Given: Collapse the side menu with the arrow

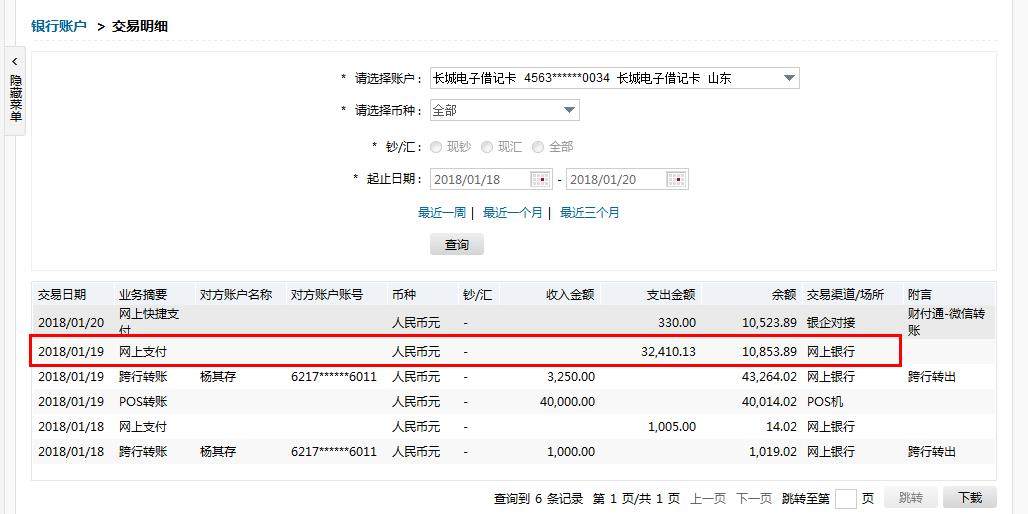Looking at the screenshot, I should tap(14, 62).
